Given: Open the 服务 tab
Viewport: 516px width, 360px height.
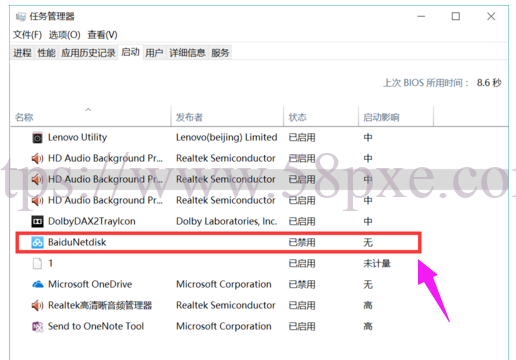Looking at the screenshot, I should tap(220, 53).
